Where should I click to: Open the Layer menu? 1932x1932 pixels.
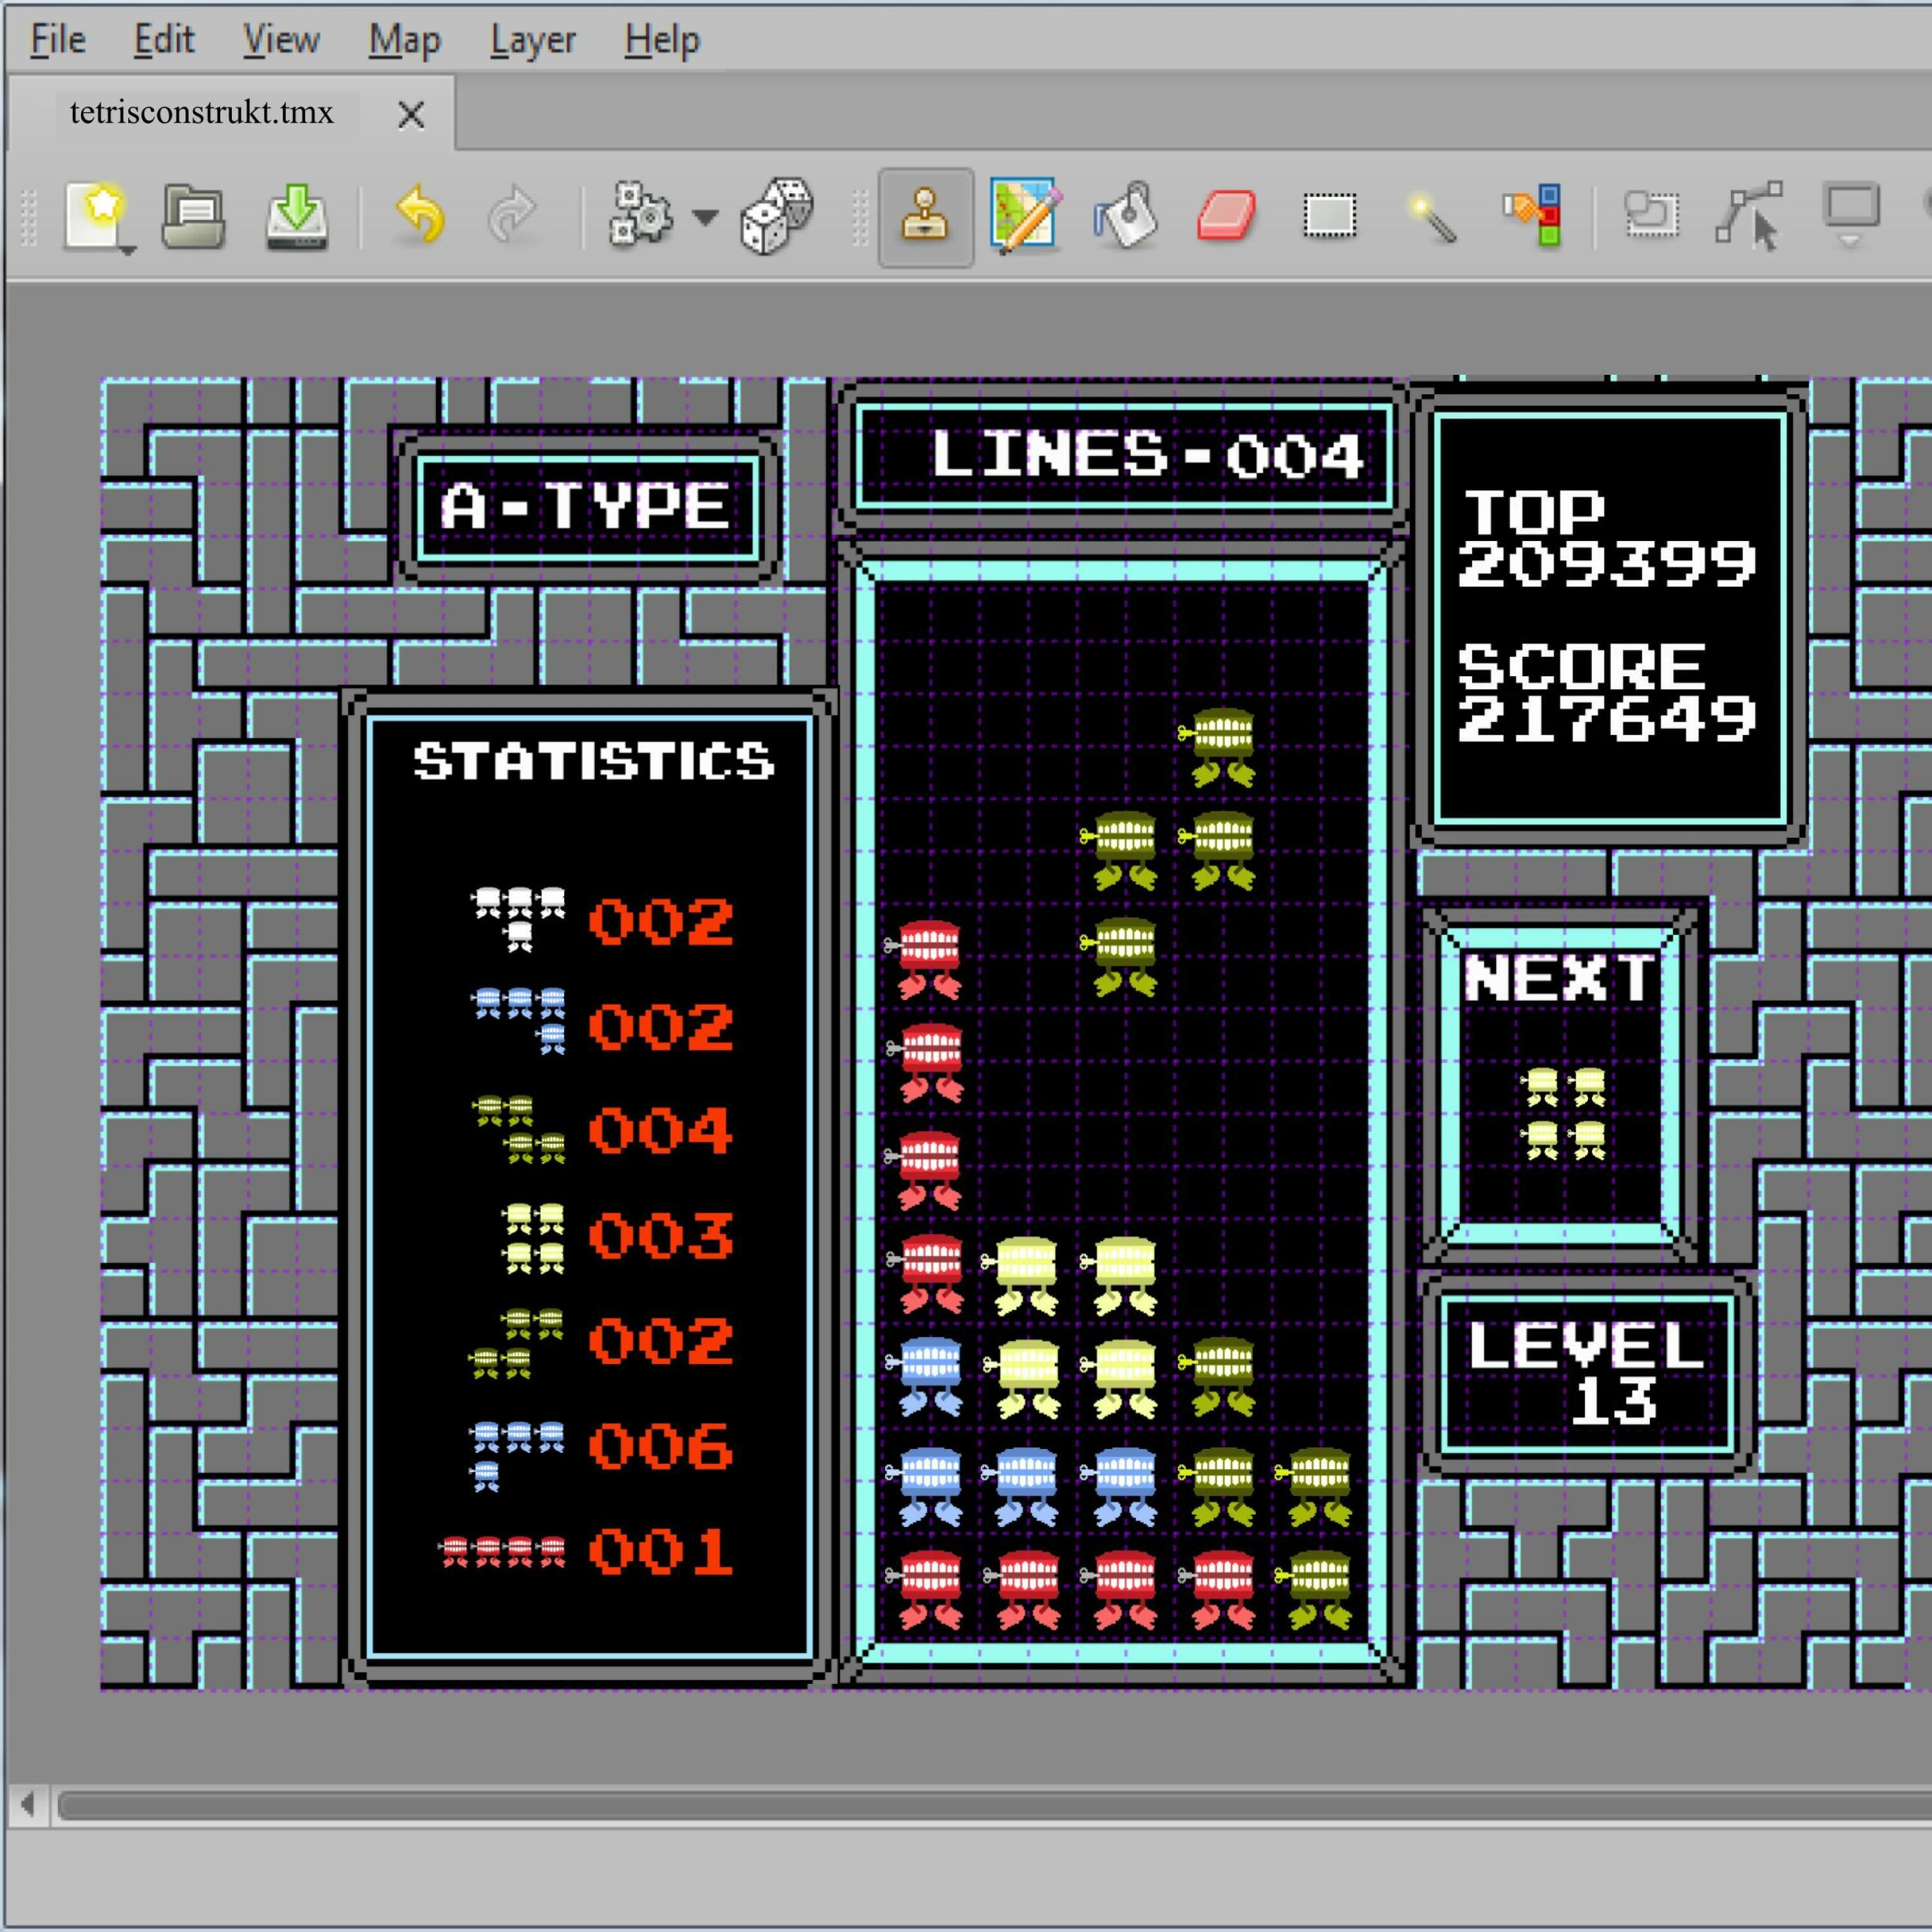pyautogui.click(x=532, y=40)
